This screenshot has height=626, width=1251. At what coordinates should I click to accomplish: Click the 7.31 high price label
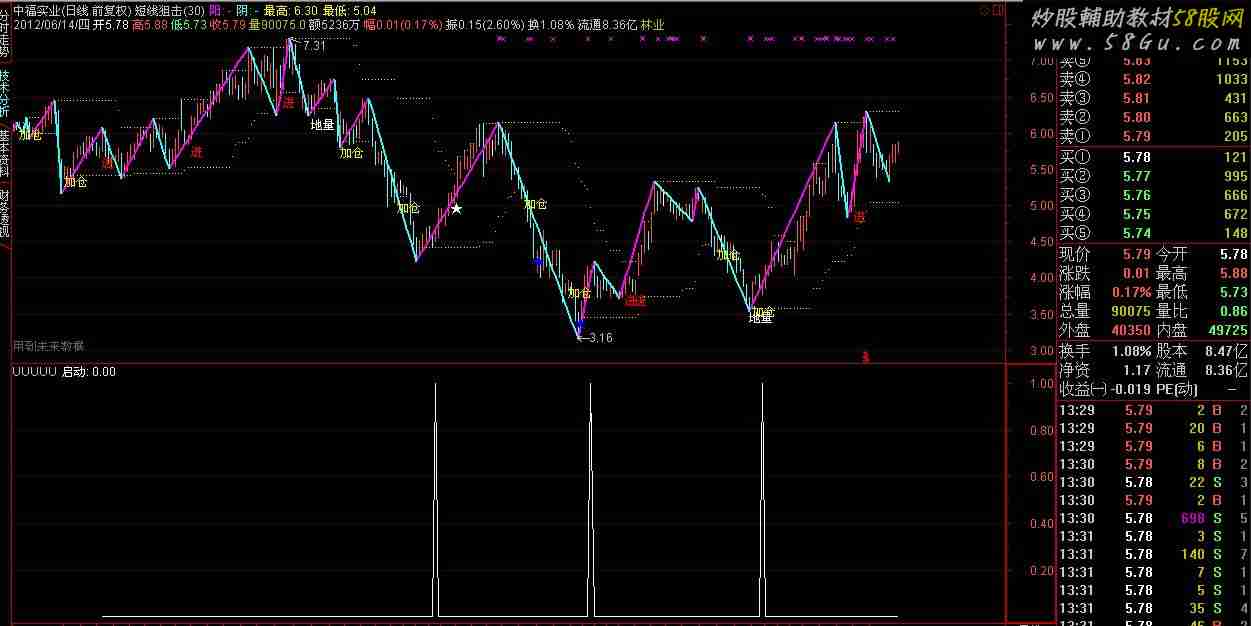313,46
